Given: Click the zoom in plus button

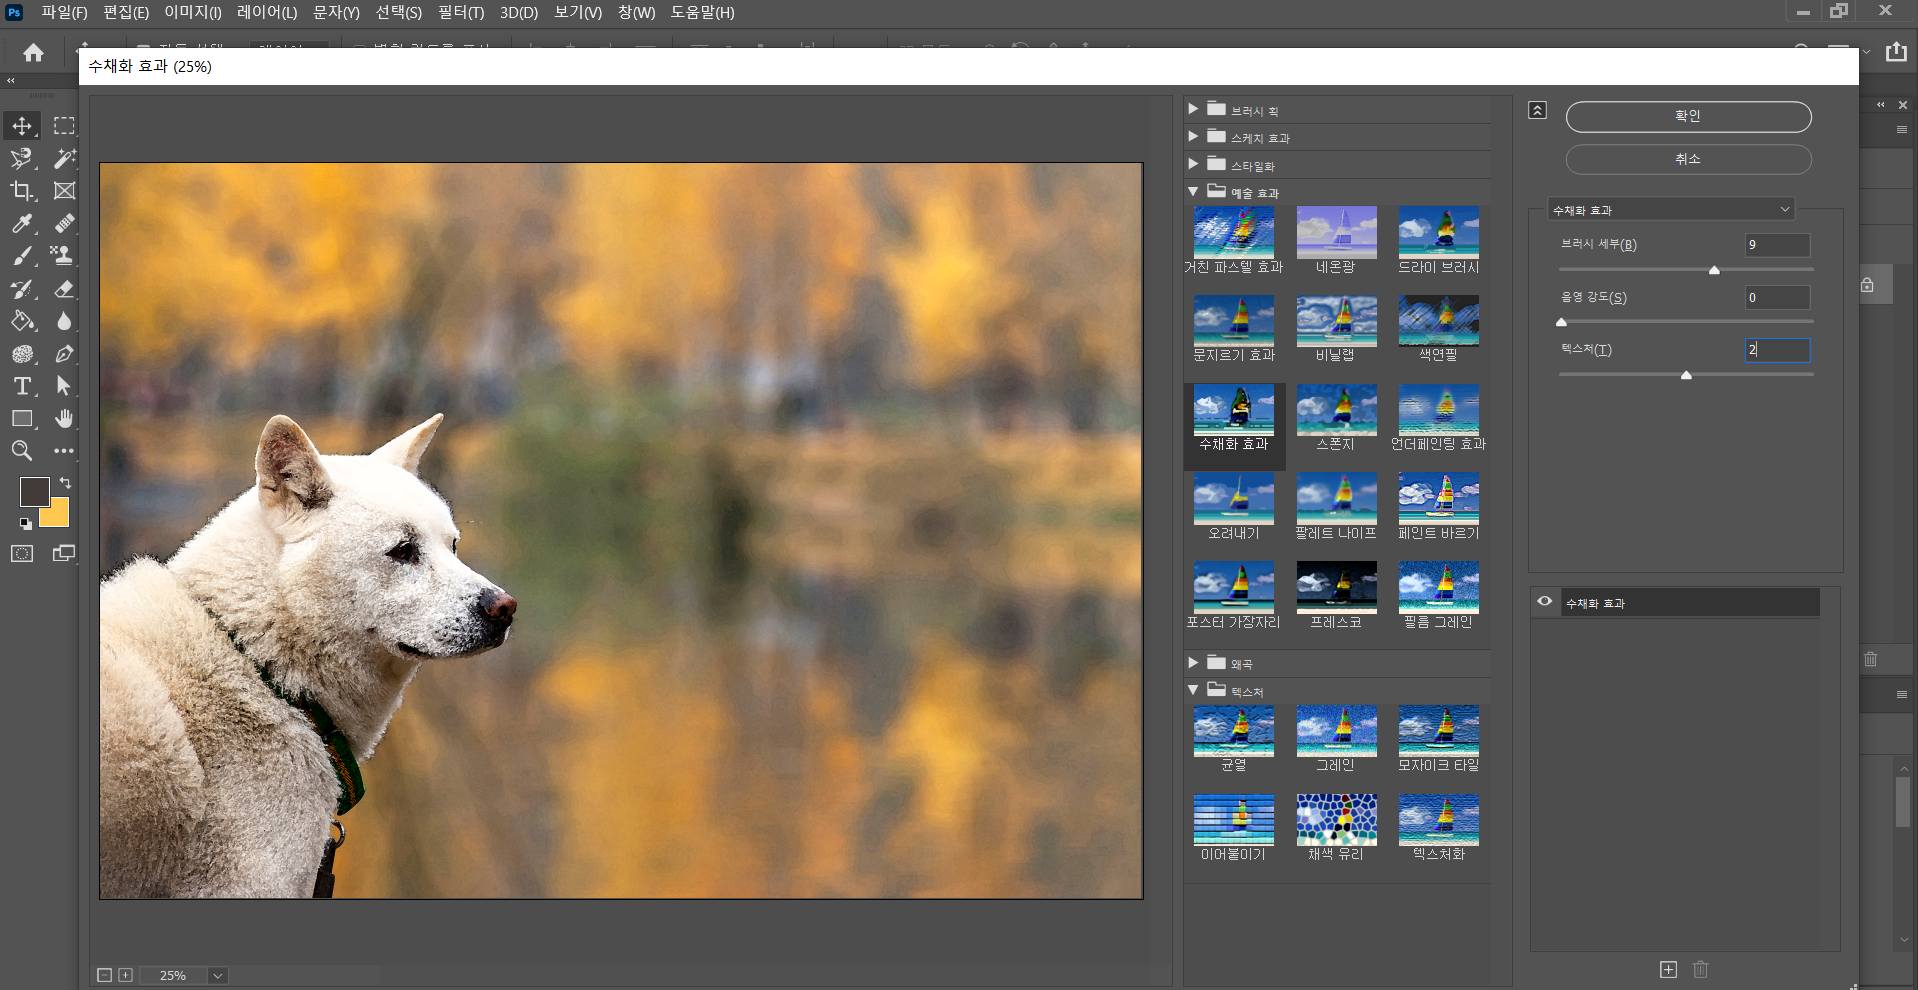Looking at the screenshot, I should [x=125, y=975].
